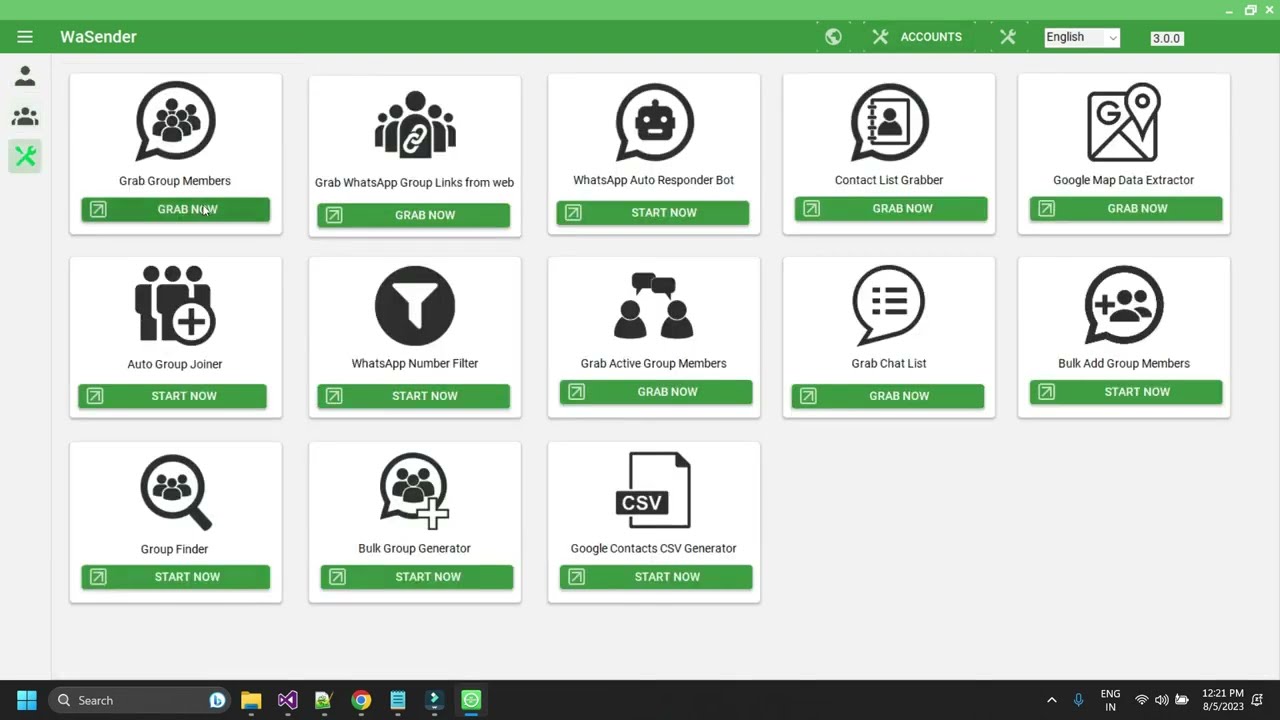1280x720 pixels.
Task: Click the 'Google Contacts CSV Generator' label
Action: [654, 548]
